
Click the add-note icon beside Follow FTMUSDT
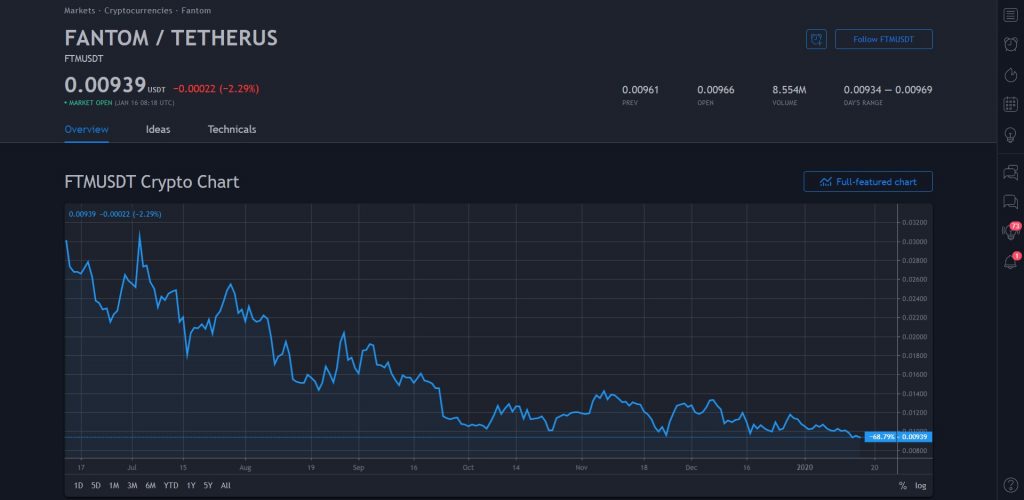[816, 39]
